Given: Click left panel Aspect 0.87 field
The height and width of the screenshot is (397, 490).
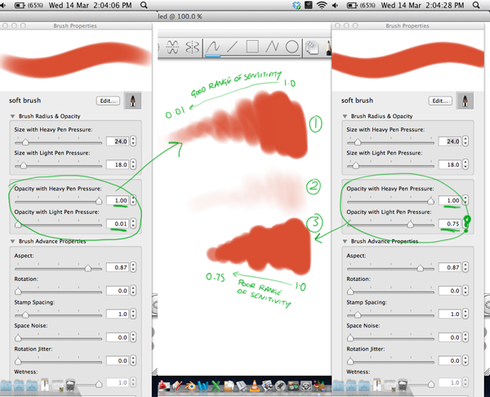Looking at the screenshot, I should 117,267.
